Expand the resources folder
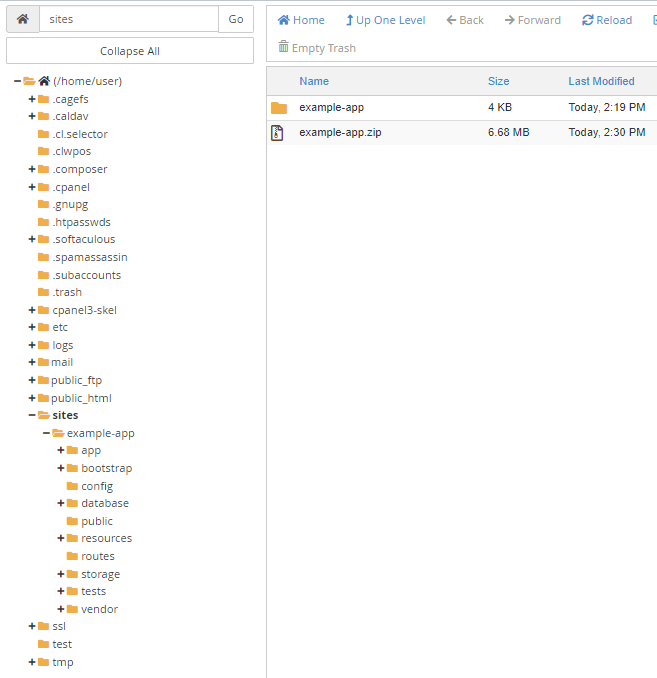Image resolution: width=657 pixels, height=678 pixels. click(x=61, y=538)
